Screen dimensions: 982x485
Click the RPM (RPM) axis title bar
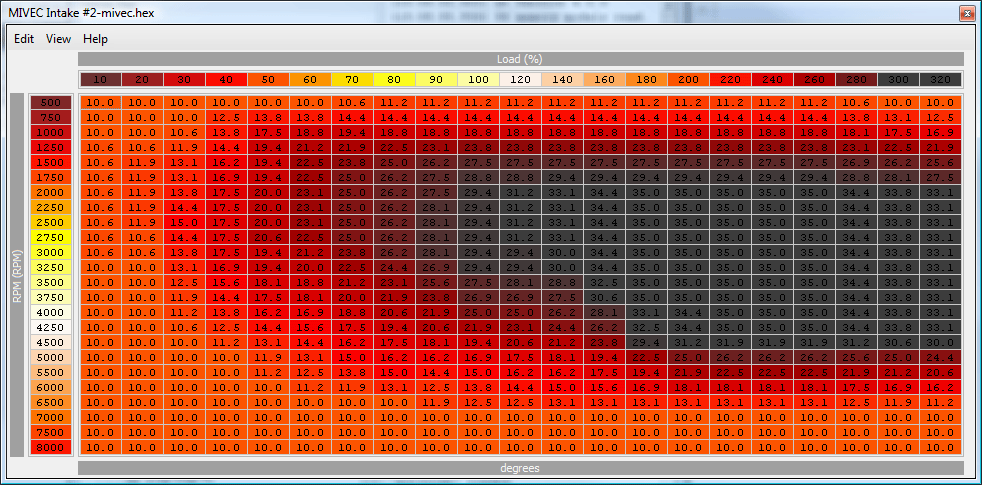click(17, 275)
